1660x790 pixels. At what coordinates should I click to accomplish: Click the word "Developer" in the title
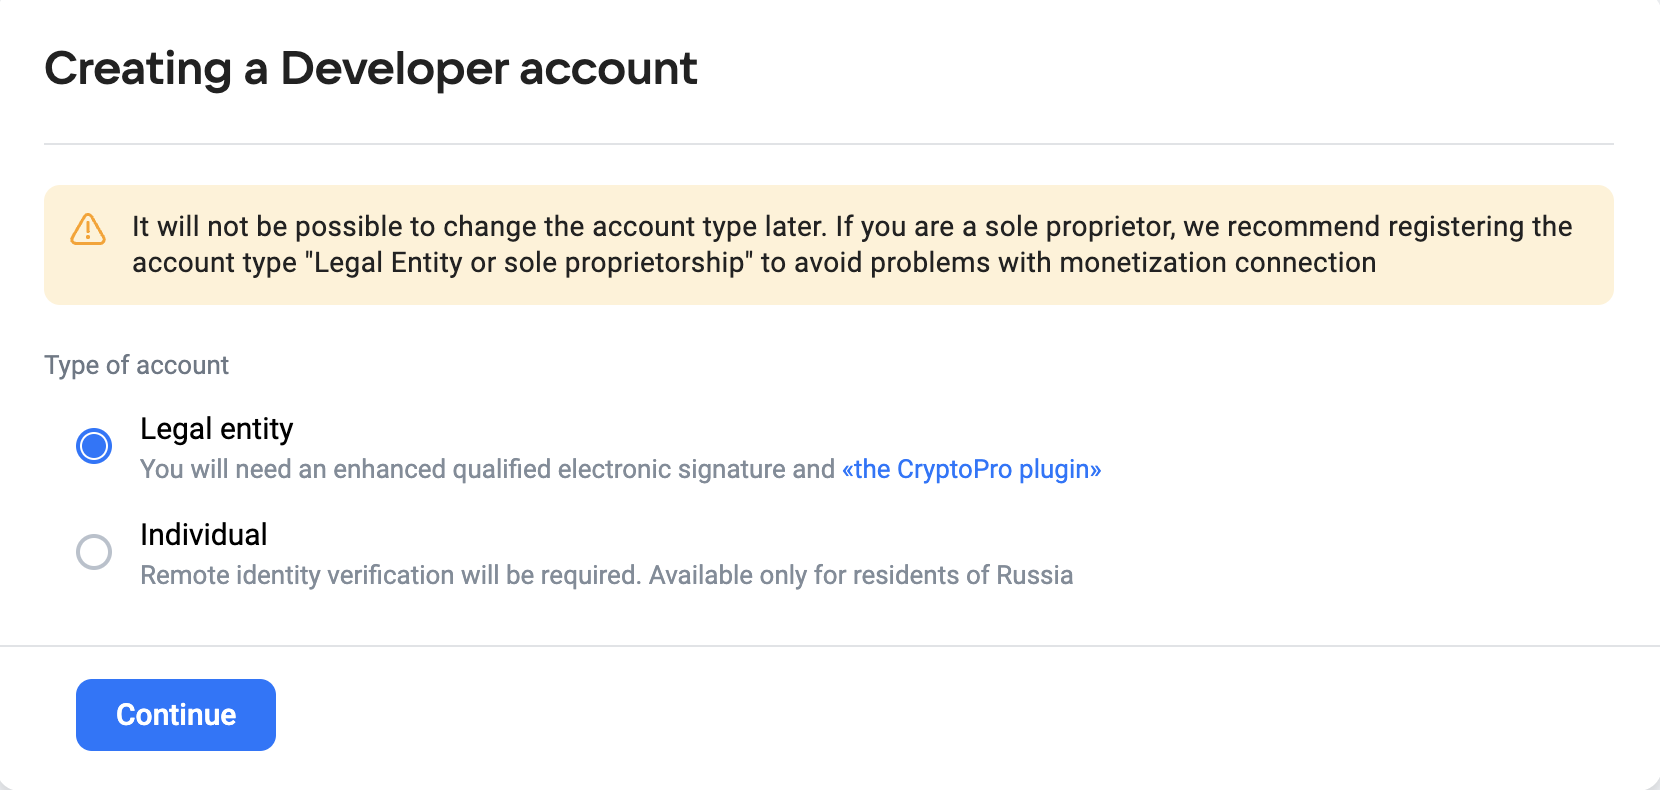394,69
